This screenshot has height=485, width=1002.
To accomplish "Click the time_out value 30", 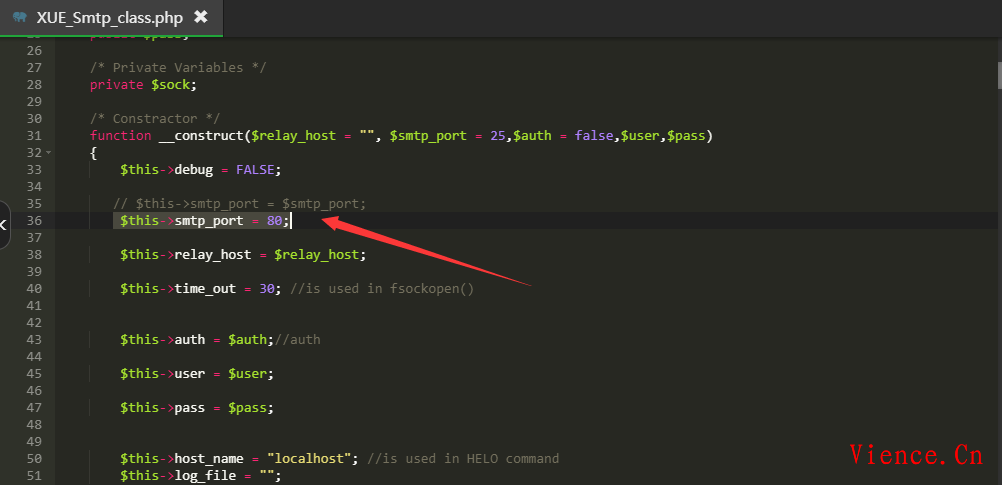I will (x=266, y=289).
